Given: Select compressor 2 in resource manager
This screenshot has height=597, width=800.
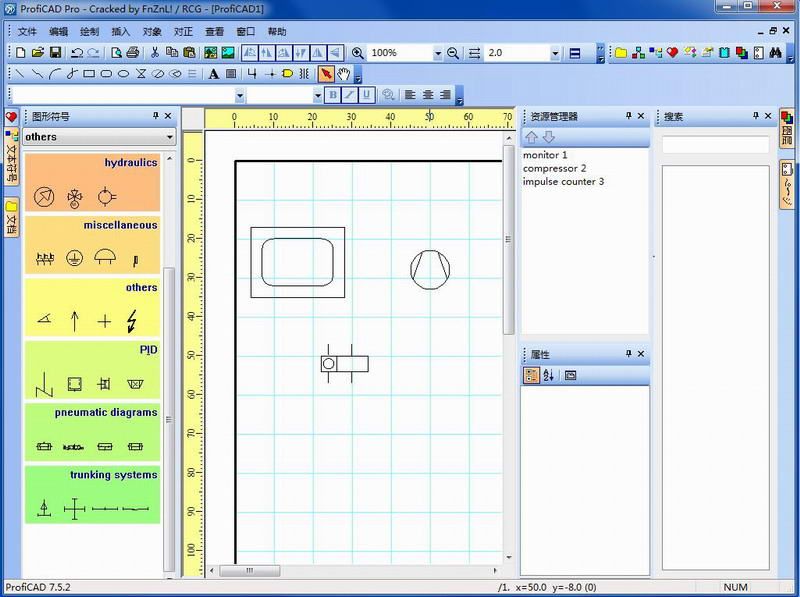Looking at the screenshot, I should click(554, 168).
